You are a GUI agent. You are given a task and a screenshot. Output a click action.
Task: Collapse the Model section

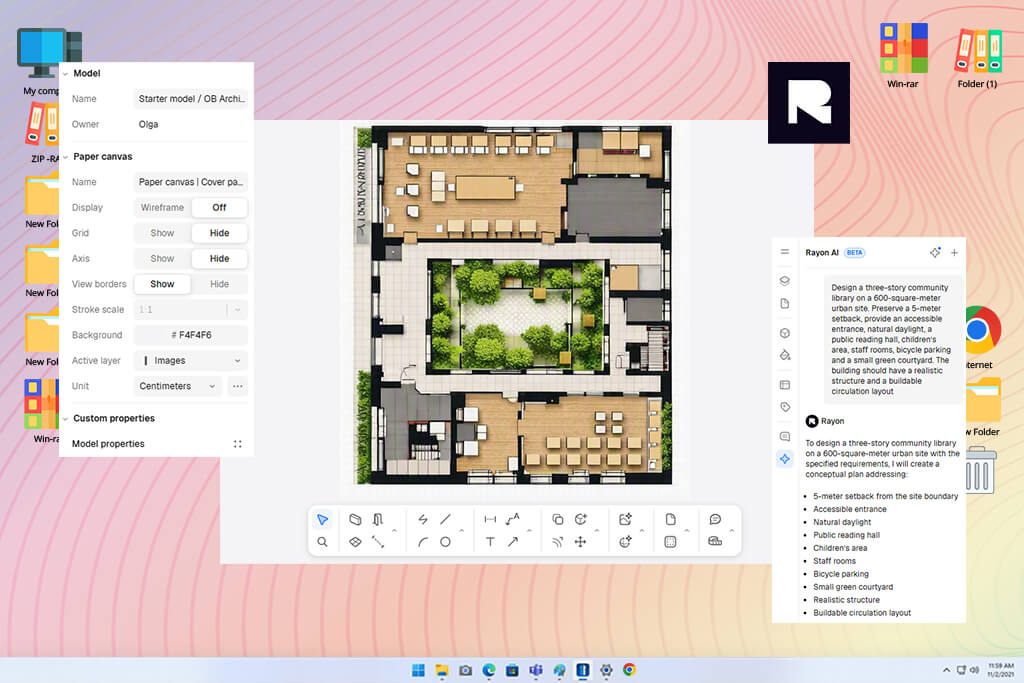point(65,74)
